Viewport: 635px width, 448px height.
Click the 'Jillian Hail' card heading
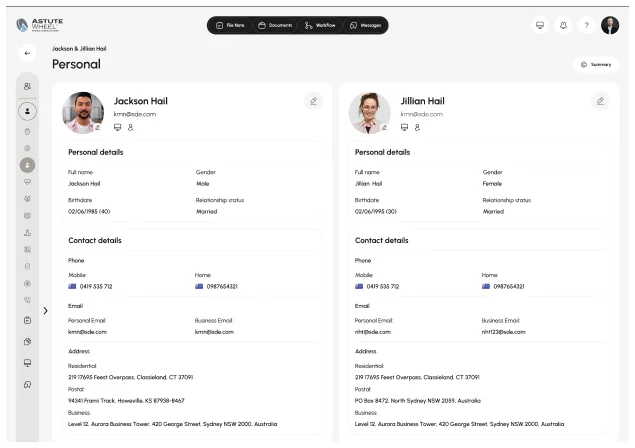422,101
